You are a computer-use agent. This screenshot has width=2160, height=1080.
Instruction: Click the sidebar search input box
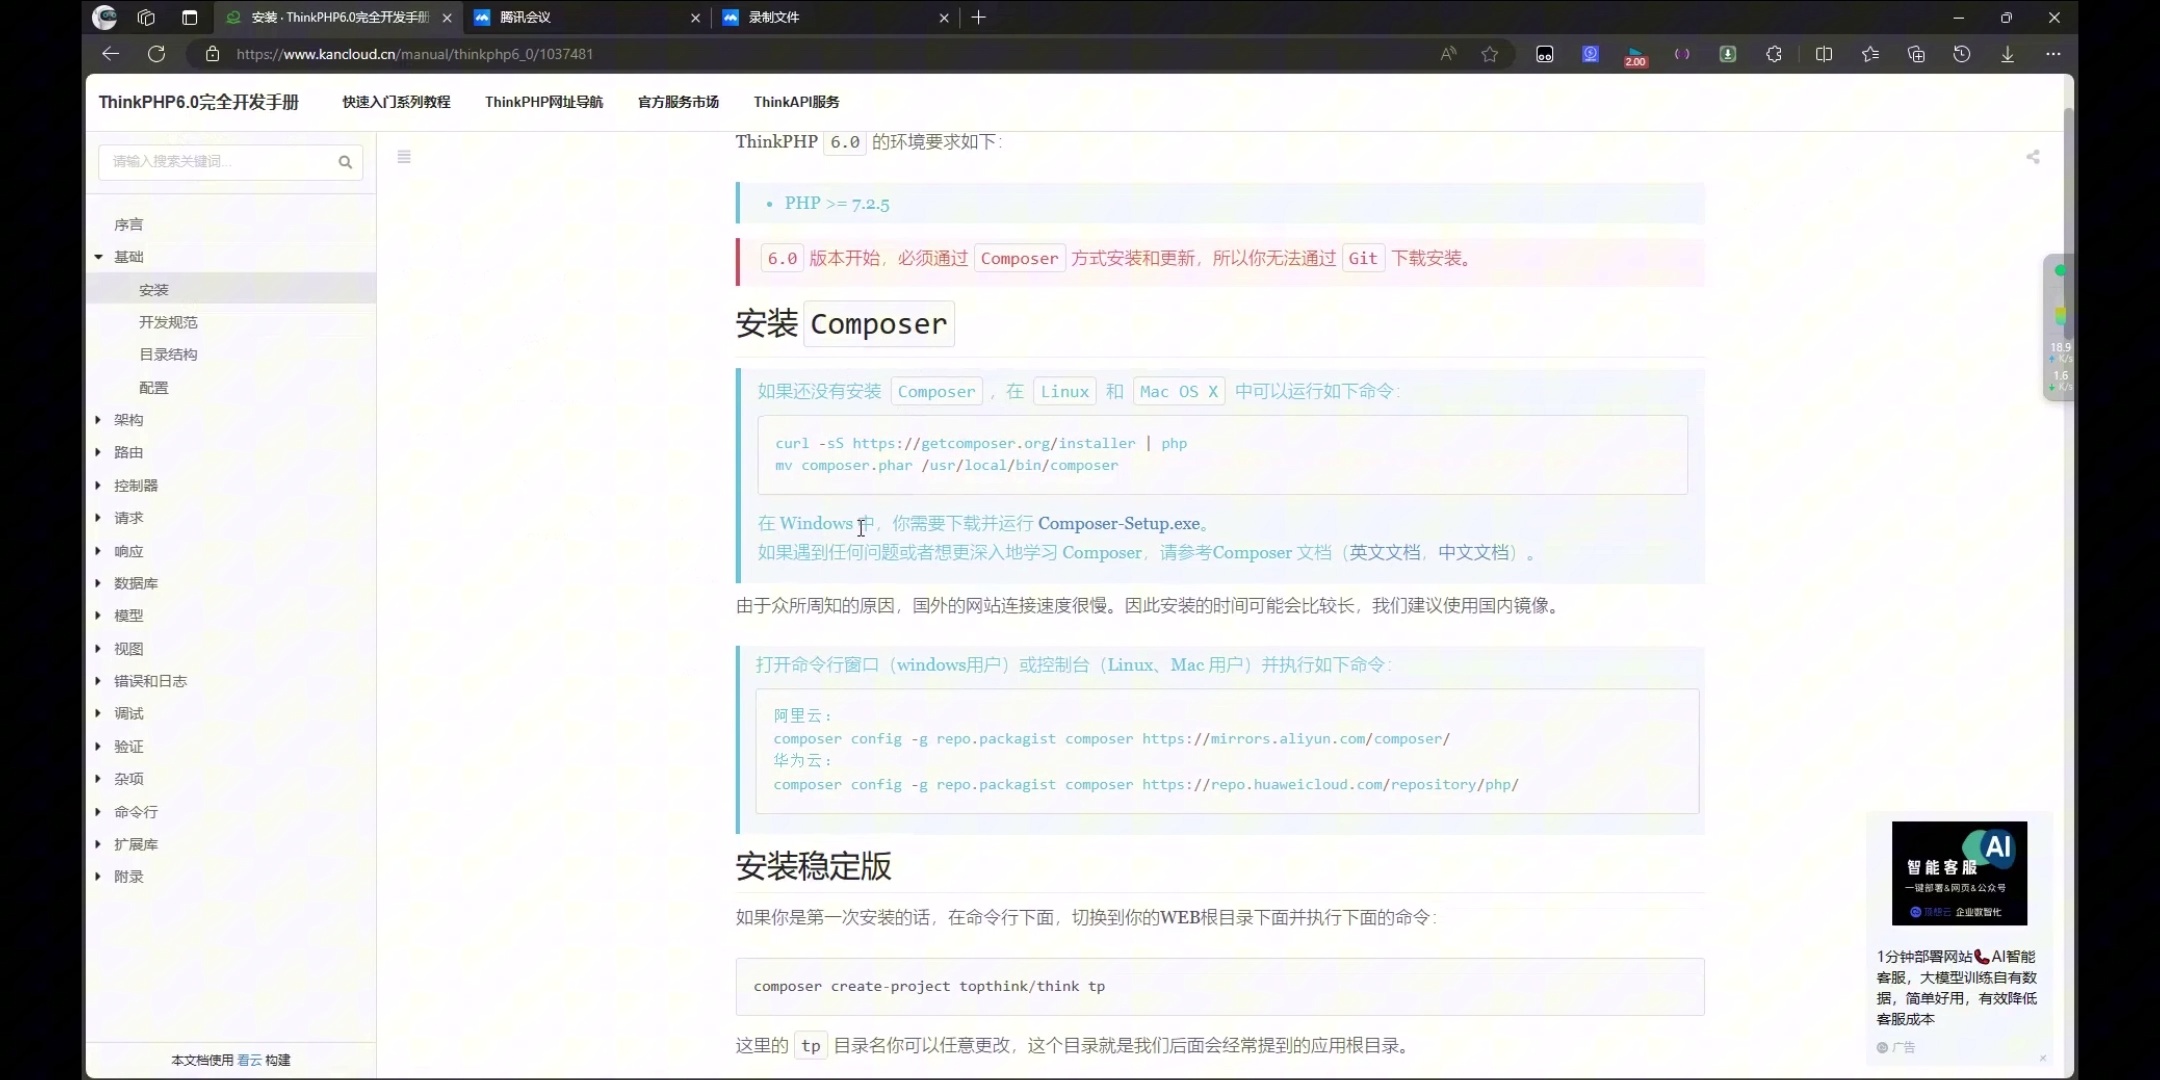click(220, 161)
